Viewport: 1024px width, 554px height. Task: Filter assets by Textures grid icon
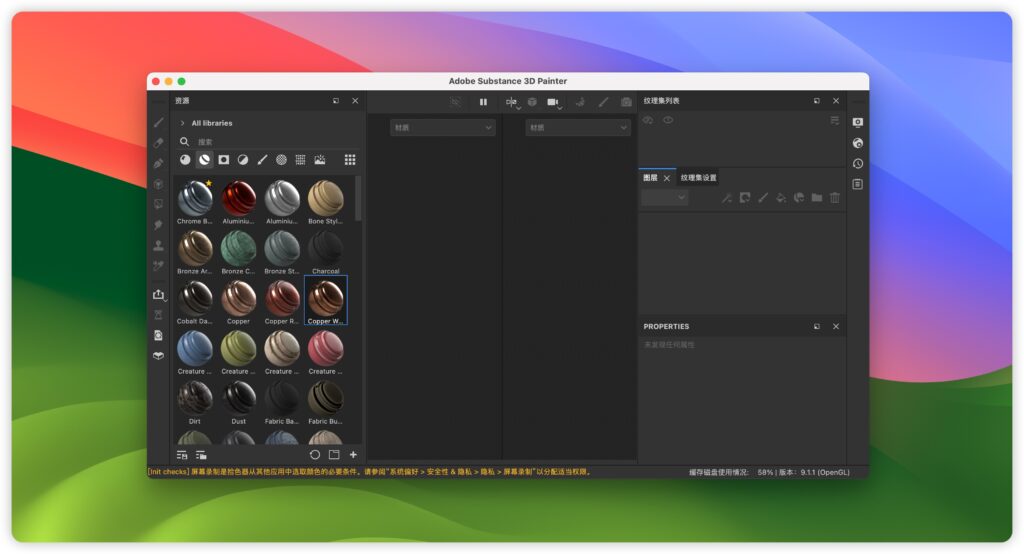click(300, 159)
